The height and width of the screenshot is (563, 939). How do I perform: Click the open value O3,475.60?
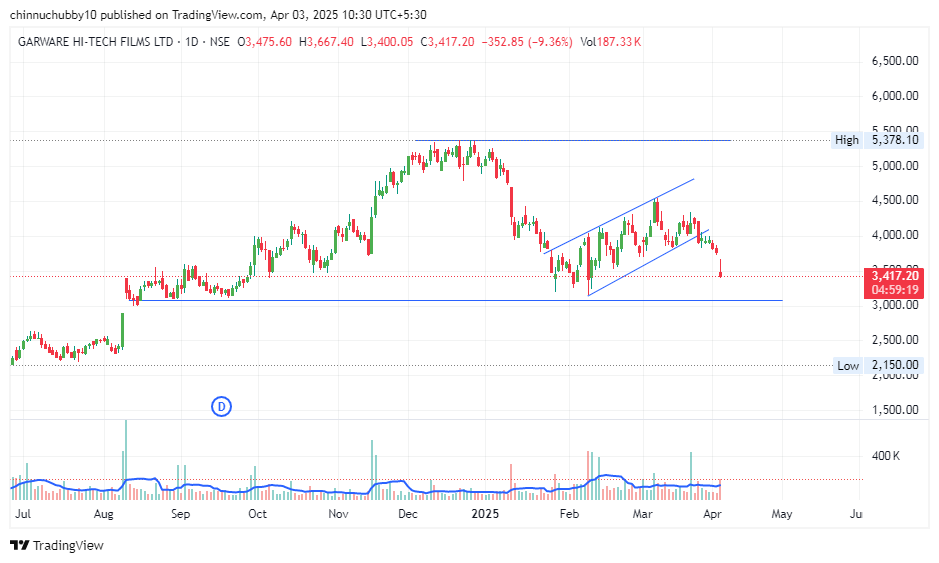tap(265, 42)
